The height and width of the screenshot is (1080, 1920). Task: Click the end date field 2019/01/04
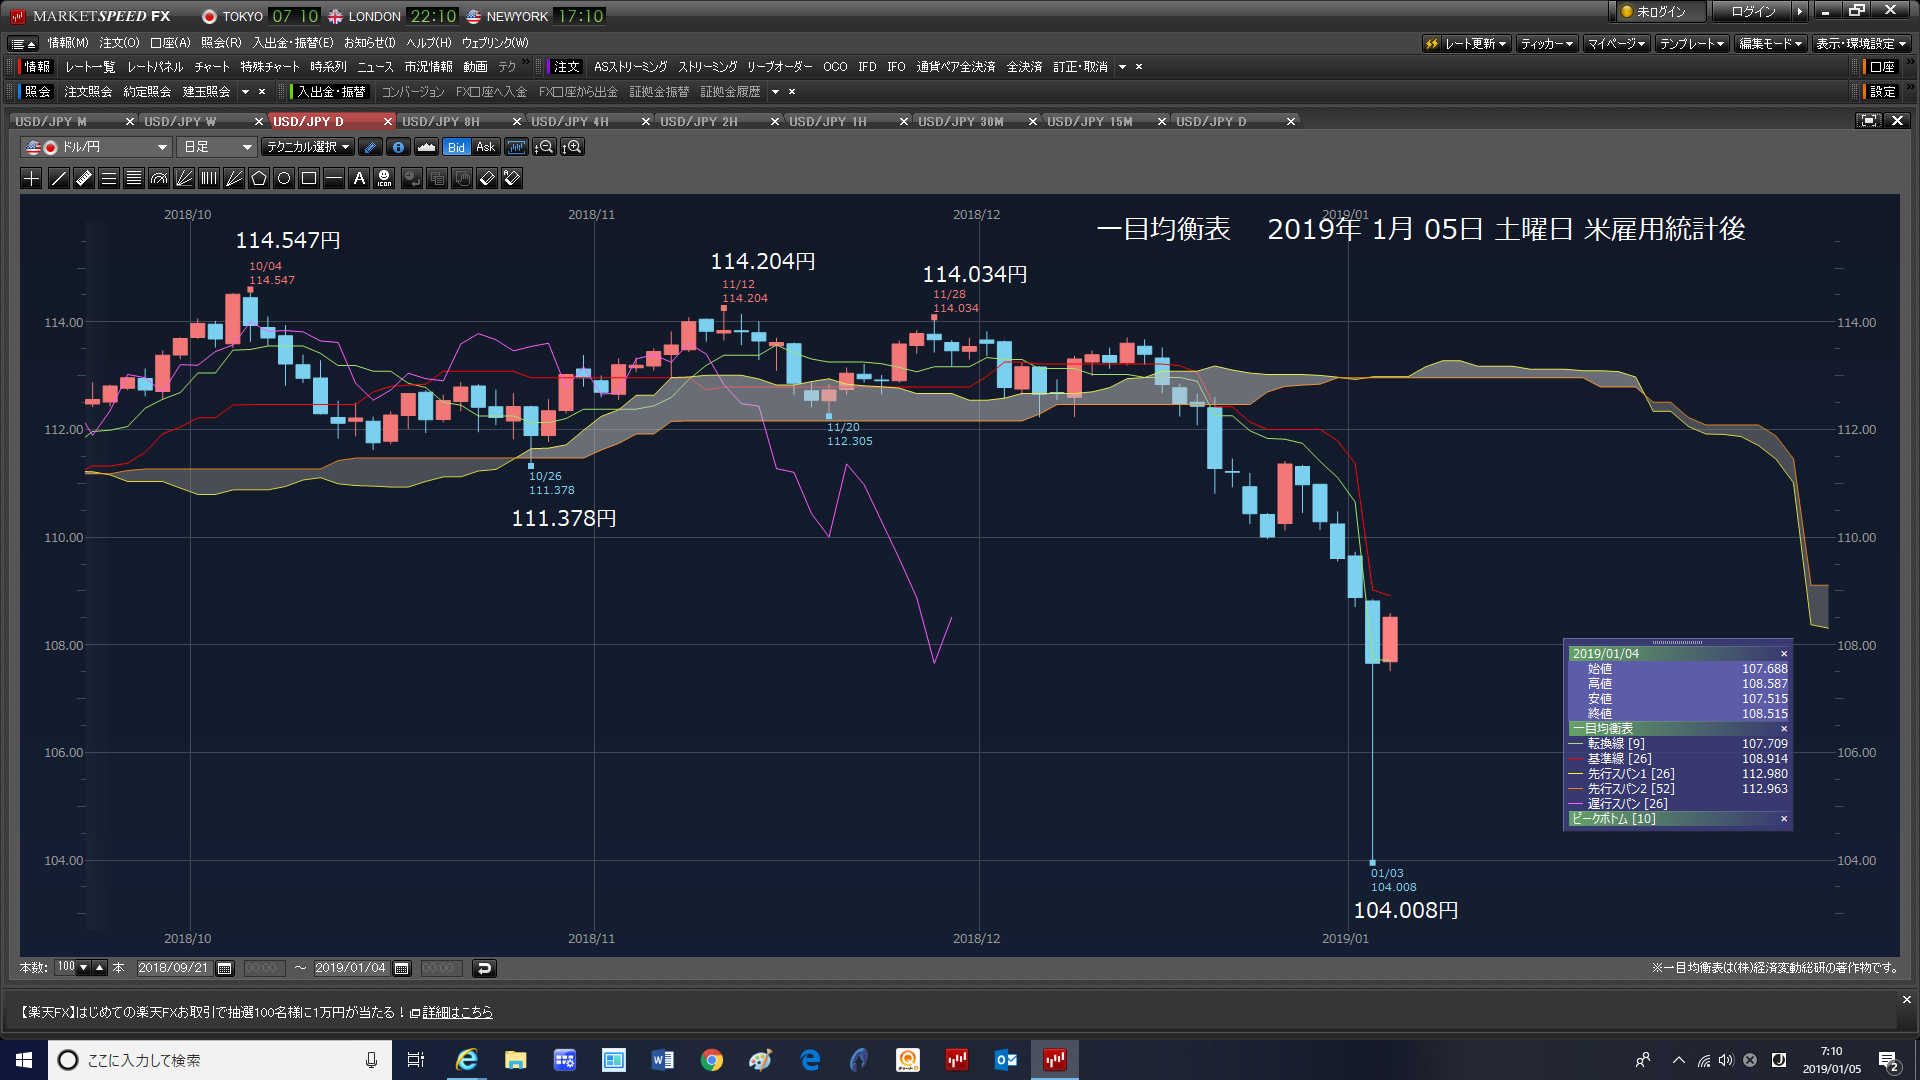(350, 968)
